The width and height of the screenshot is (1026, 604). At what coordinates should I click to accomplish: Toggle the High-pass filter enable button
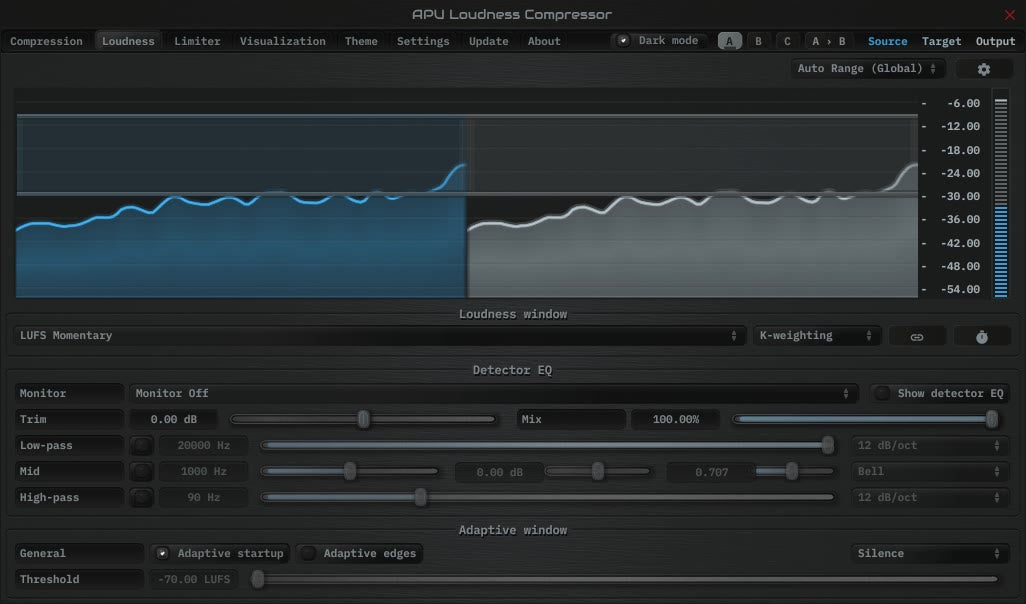coord(141,498)
